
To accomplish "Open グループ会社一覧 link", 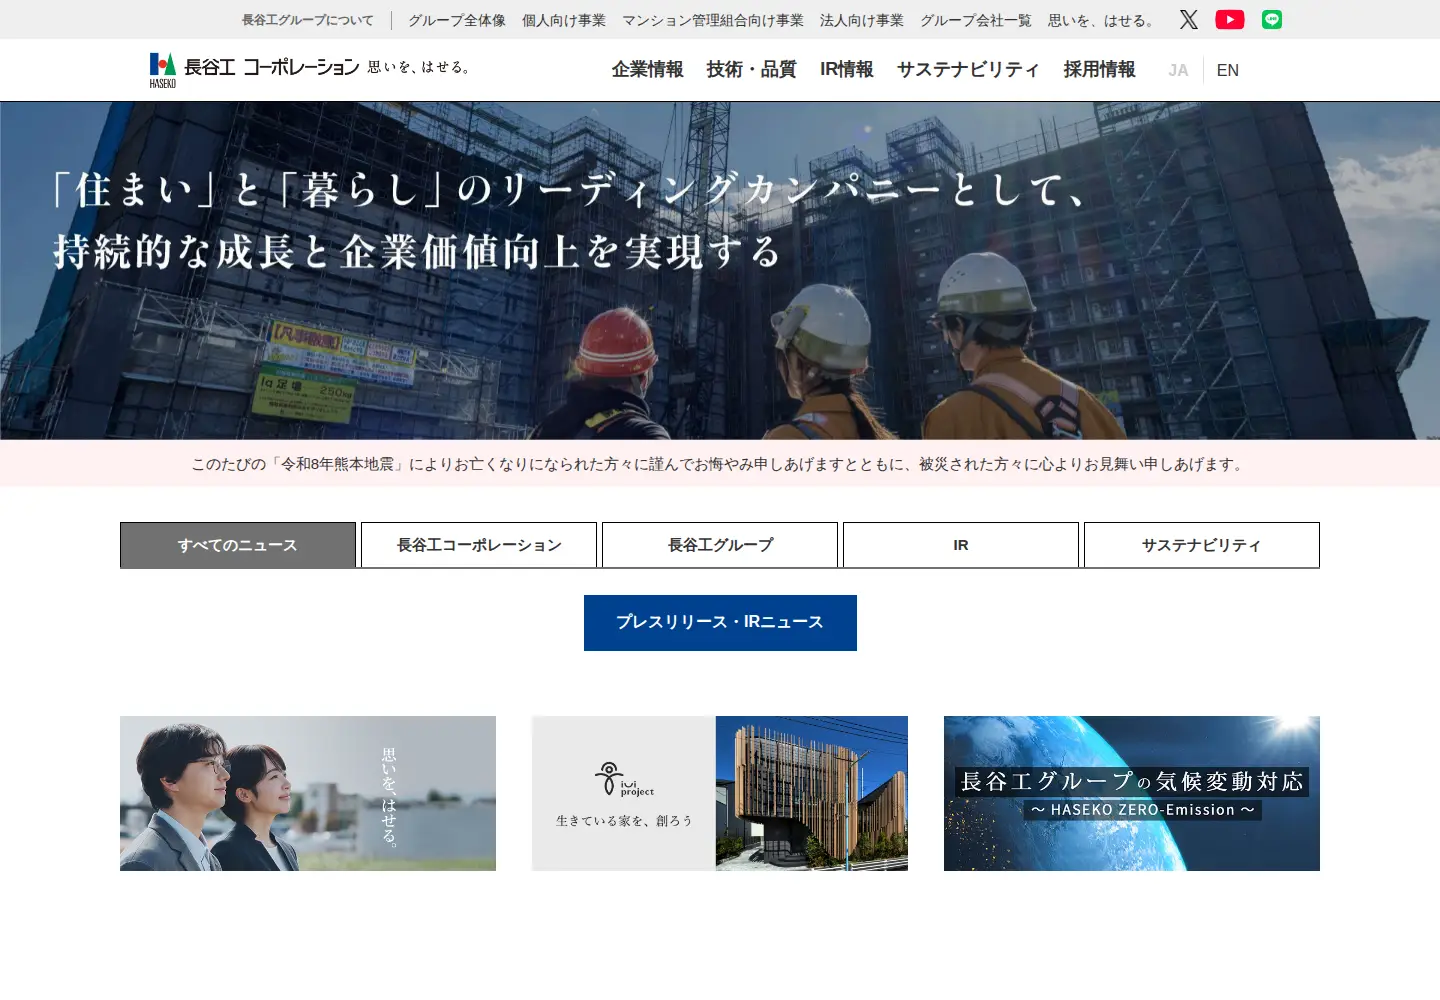I will tap(976, 20).
